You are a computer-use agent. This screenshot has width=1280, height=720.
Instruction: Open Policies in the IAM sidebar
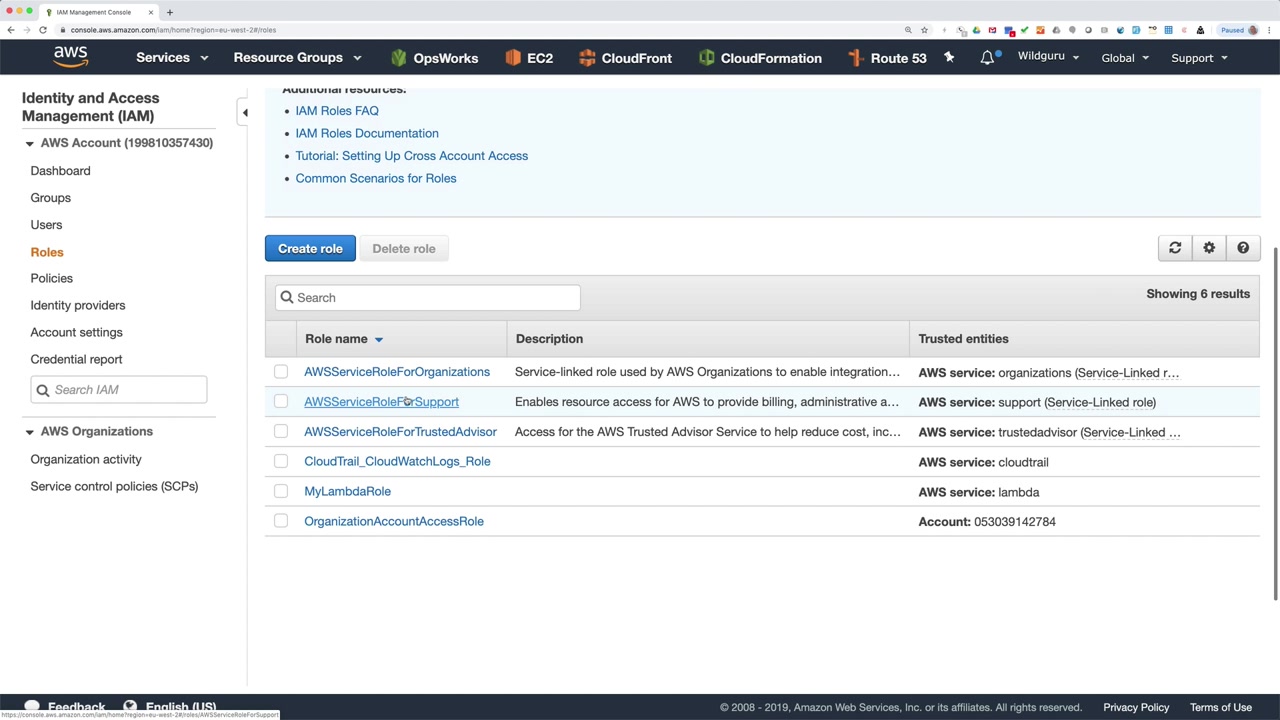[x=52, y=278]
